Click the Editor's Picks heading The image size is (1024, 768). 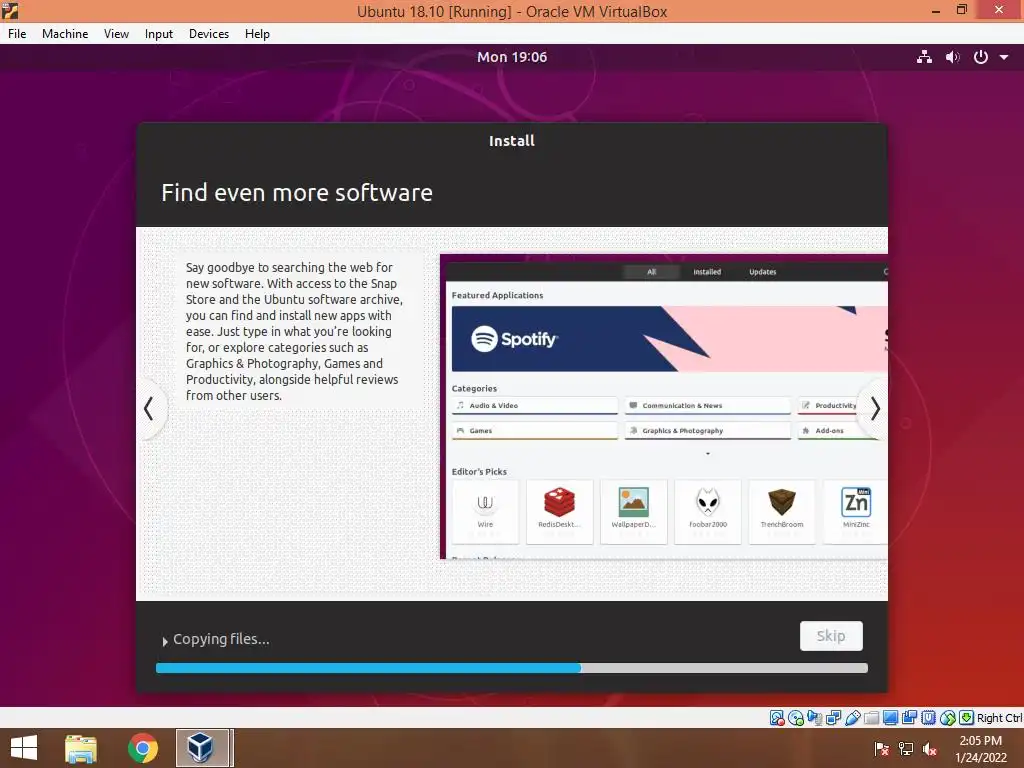479,472
